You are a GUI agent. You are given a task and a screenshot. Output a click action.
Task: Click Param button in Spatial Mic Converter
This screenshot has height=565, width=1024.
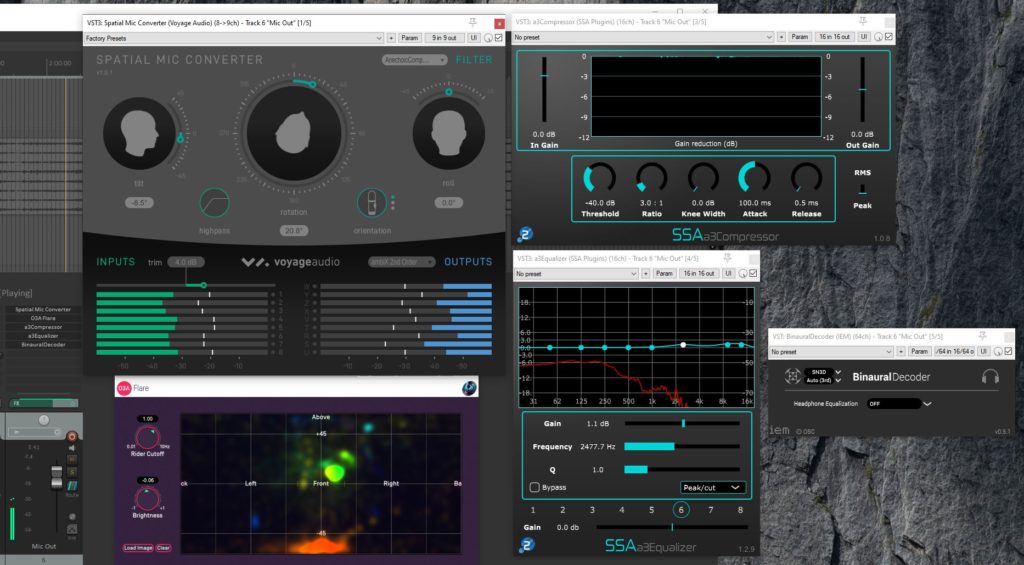click(409, 38)
